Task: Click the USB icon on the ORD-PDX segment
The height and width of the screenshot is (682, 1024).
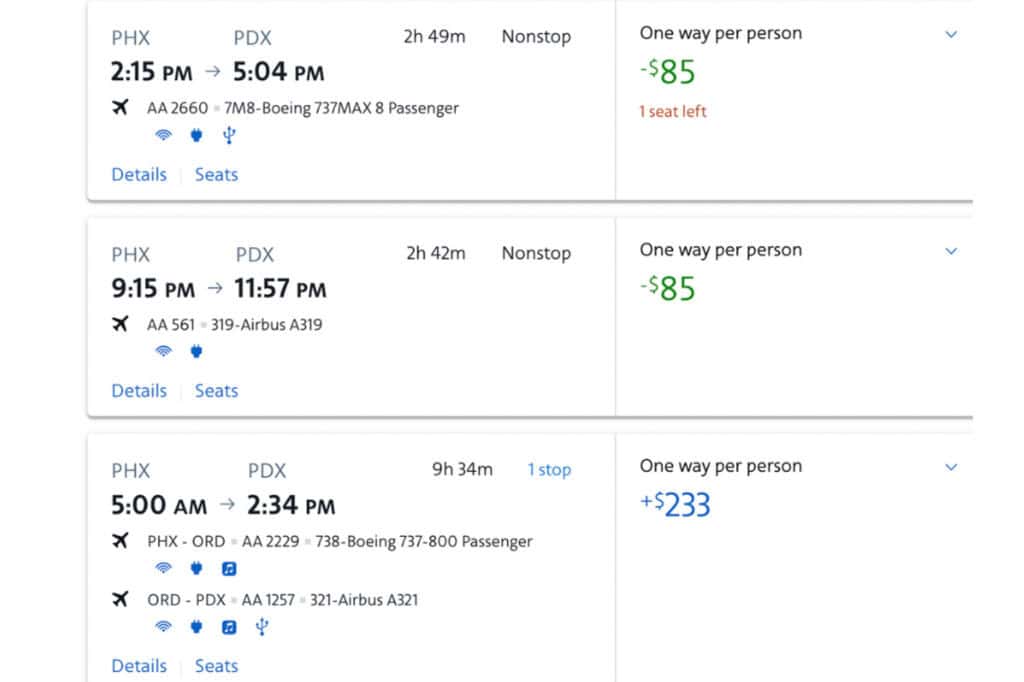Action: point(261,627)
